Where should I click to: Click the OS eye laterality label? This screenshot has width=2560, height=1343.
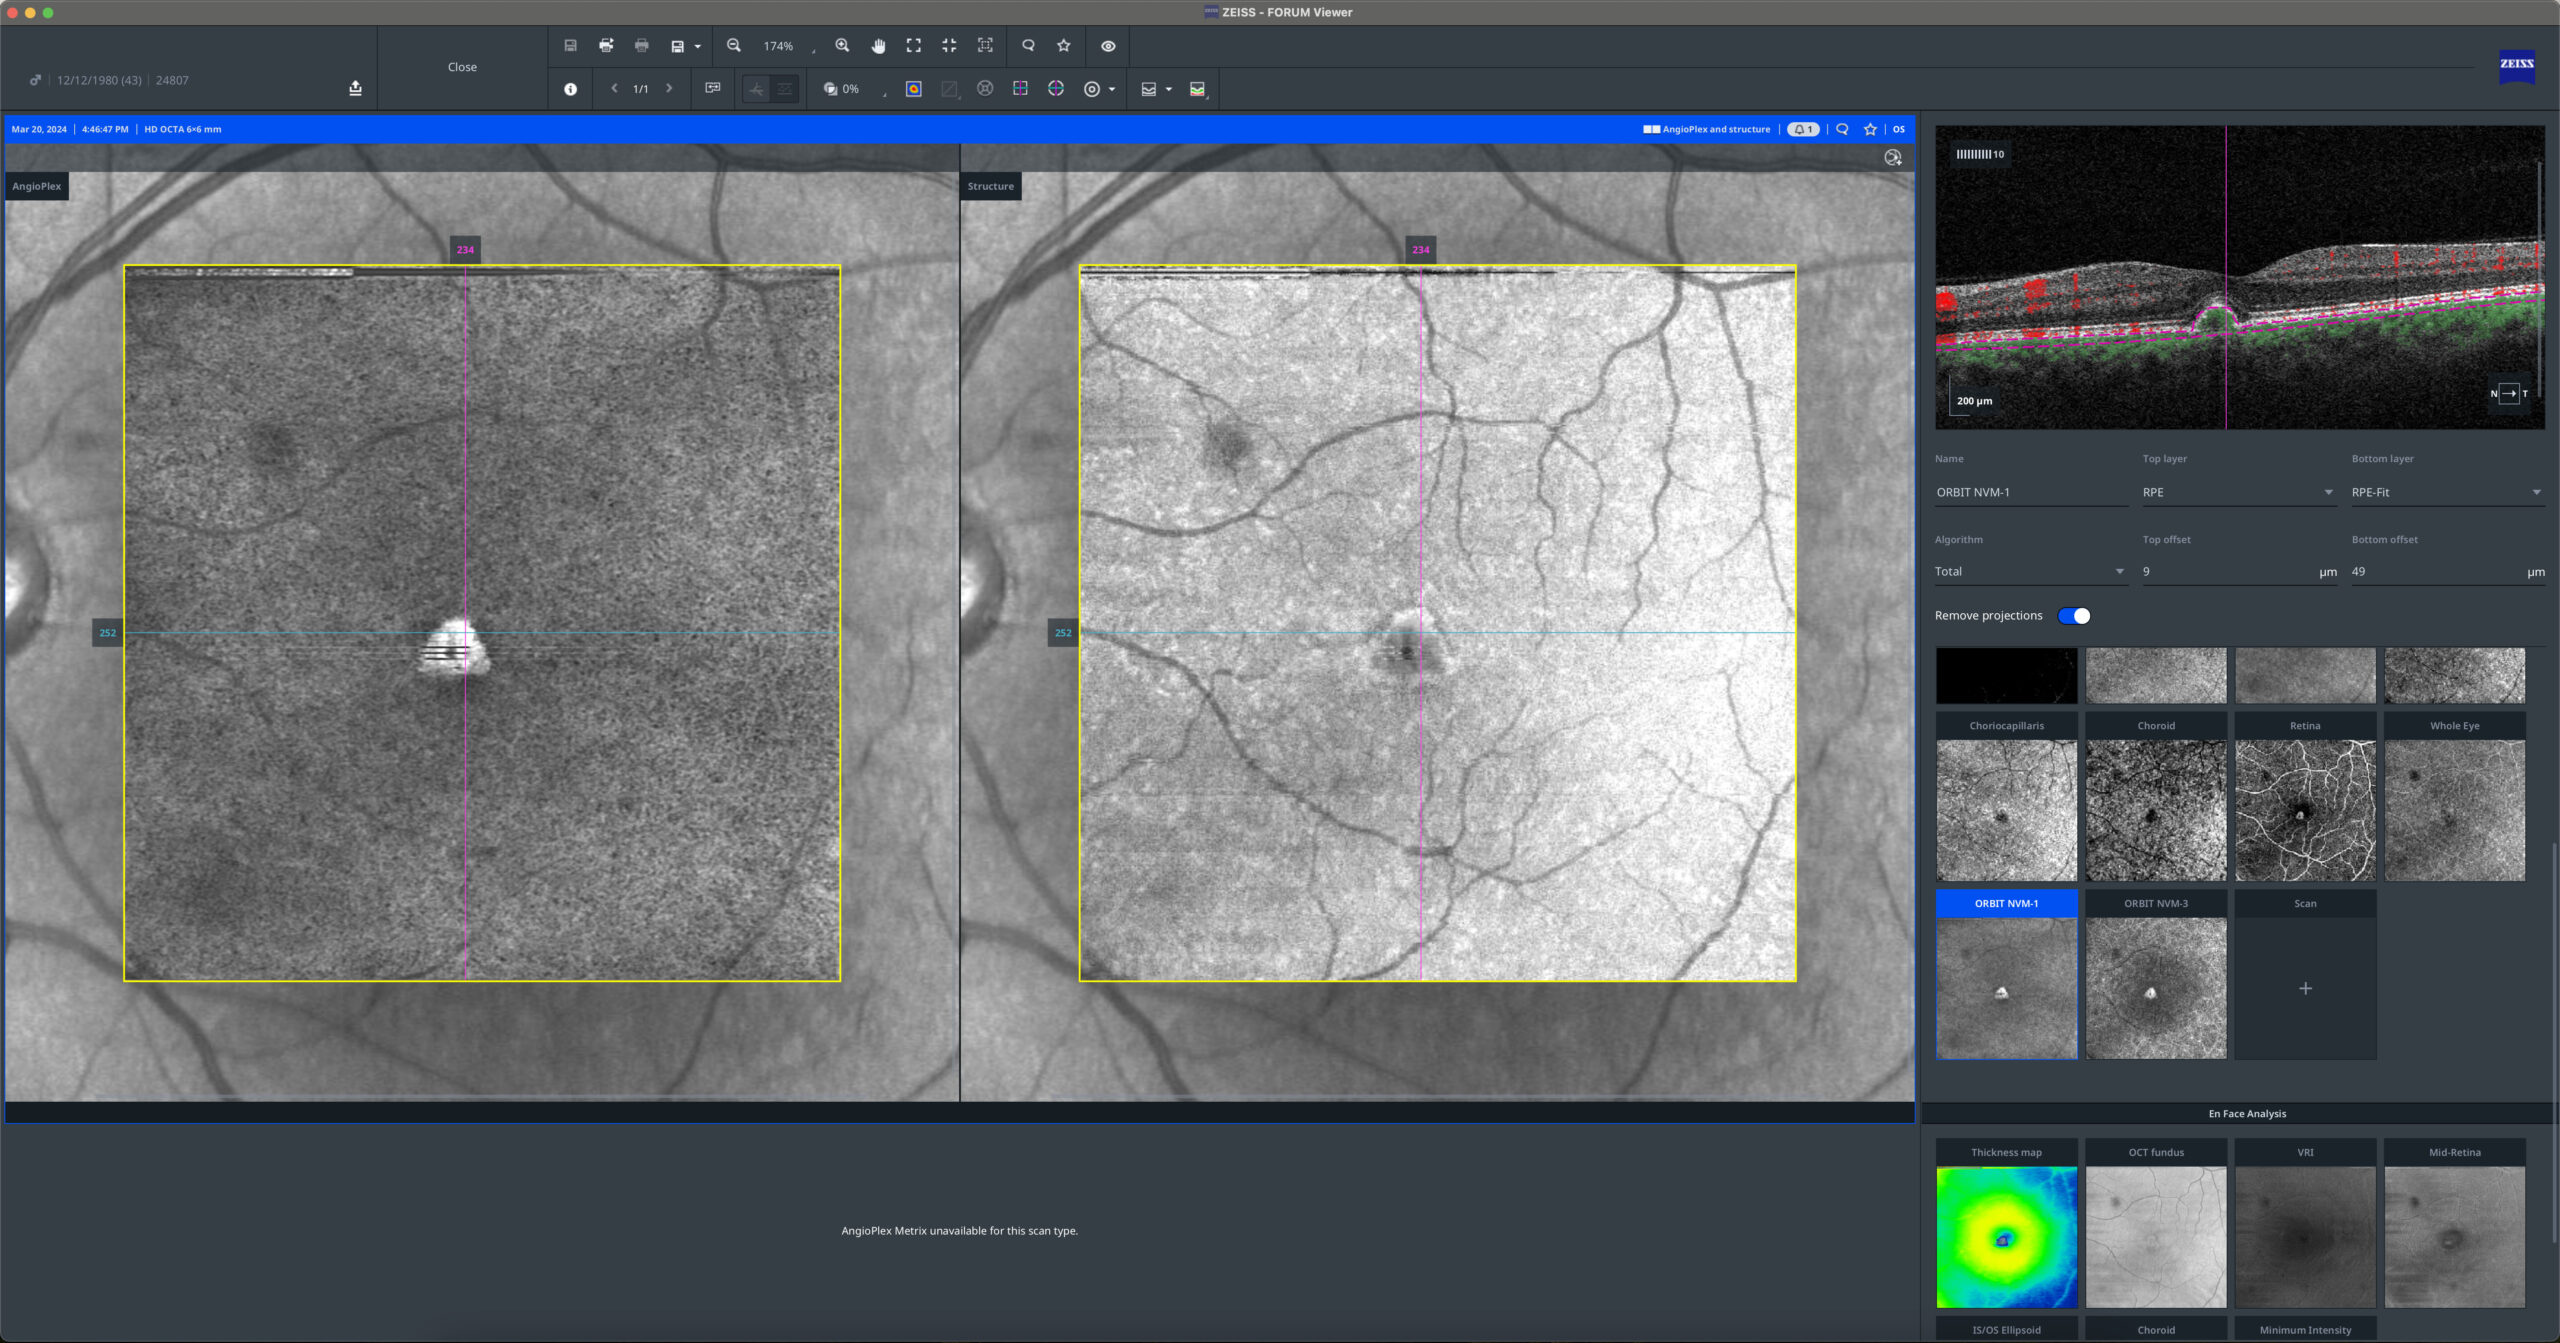(x=1898, y=129)
